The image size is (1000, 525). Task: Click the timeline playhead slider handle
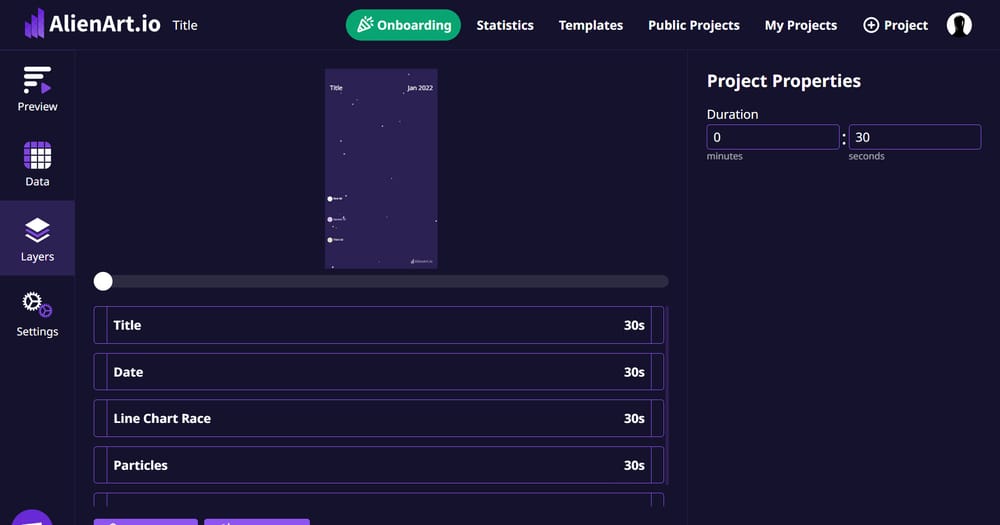coord(103,281)
